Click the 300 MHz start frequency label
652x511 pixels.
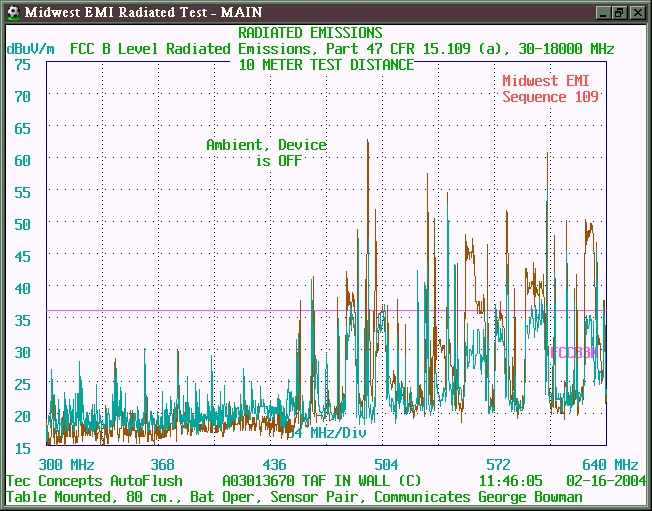[66, 464]
